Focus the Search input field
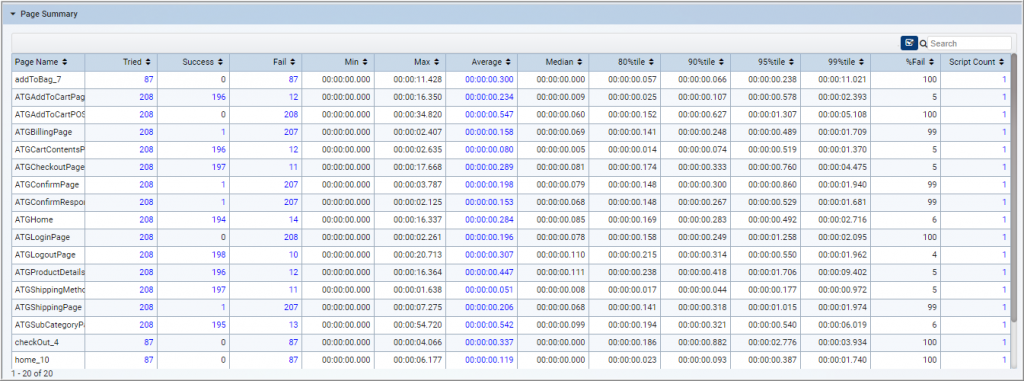The width and height of the screenshot is (1024, 381). tap(970, 43)
